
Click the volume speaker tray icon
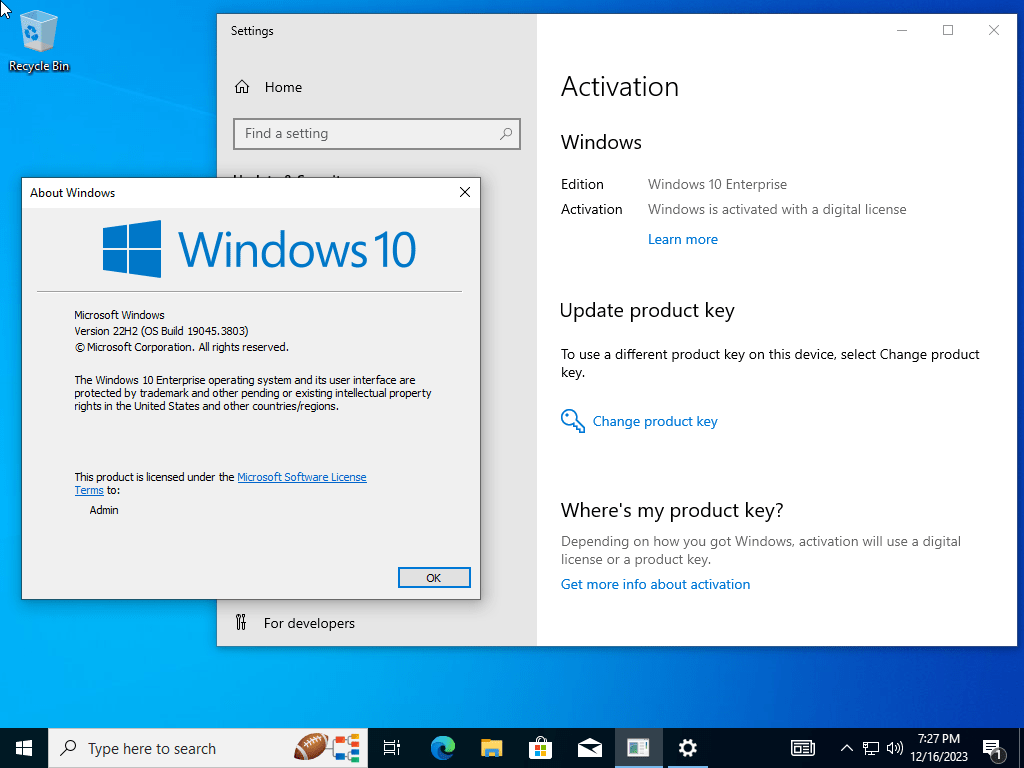tap(895, 748)
